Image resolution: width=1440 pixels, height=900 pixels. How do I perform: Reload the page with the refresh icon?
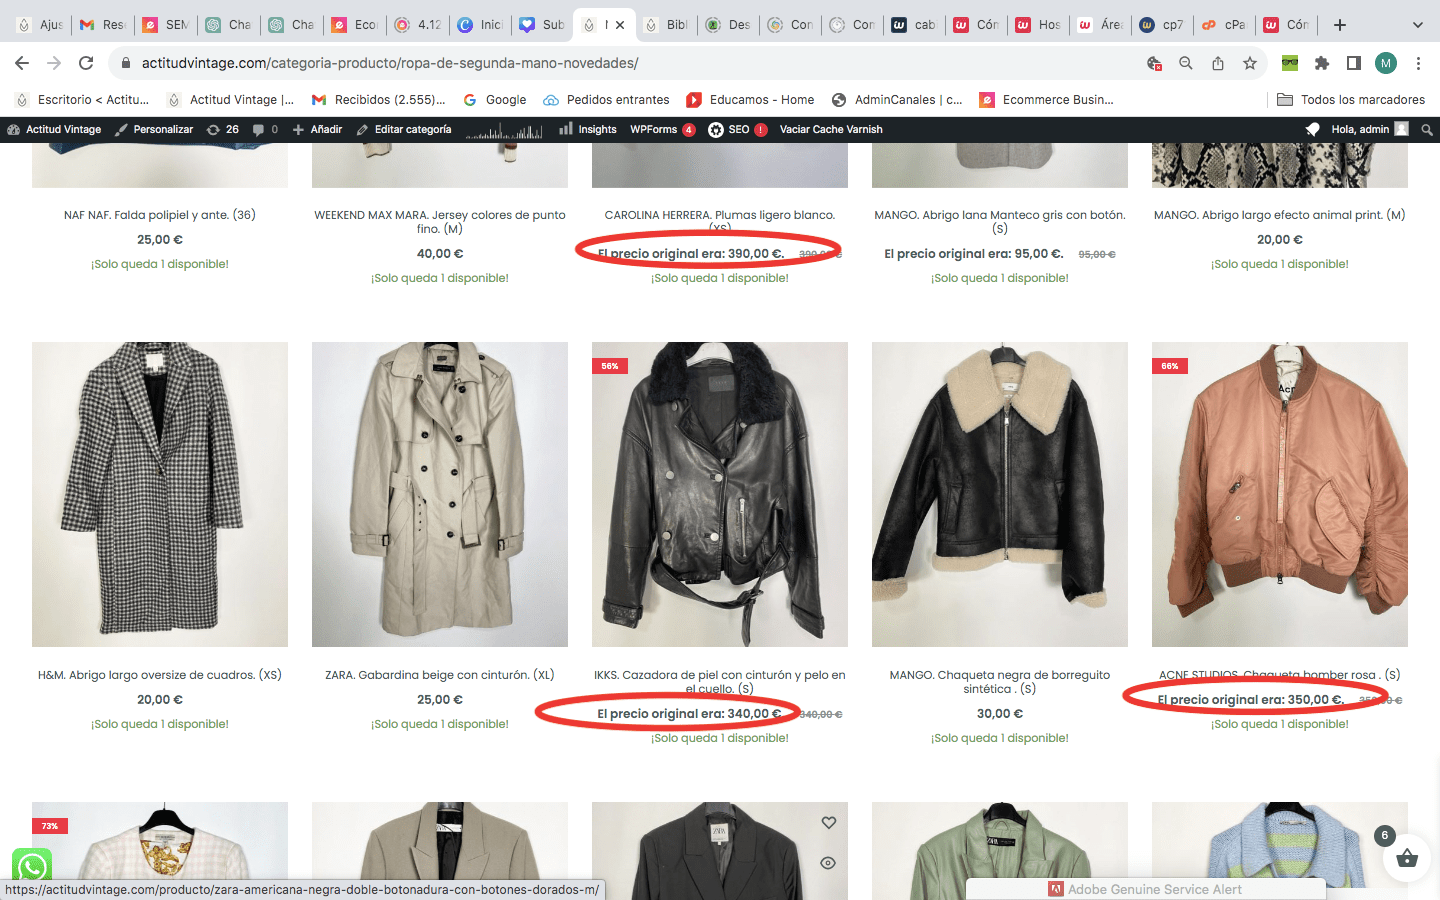coord(86,63)
